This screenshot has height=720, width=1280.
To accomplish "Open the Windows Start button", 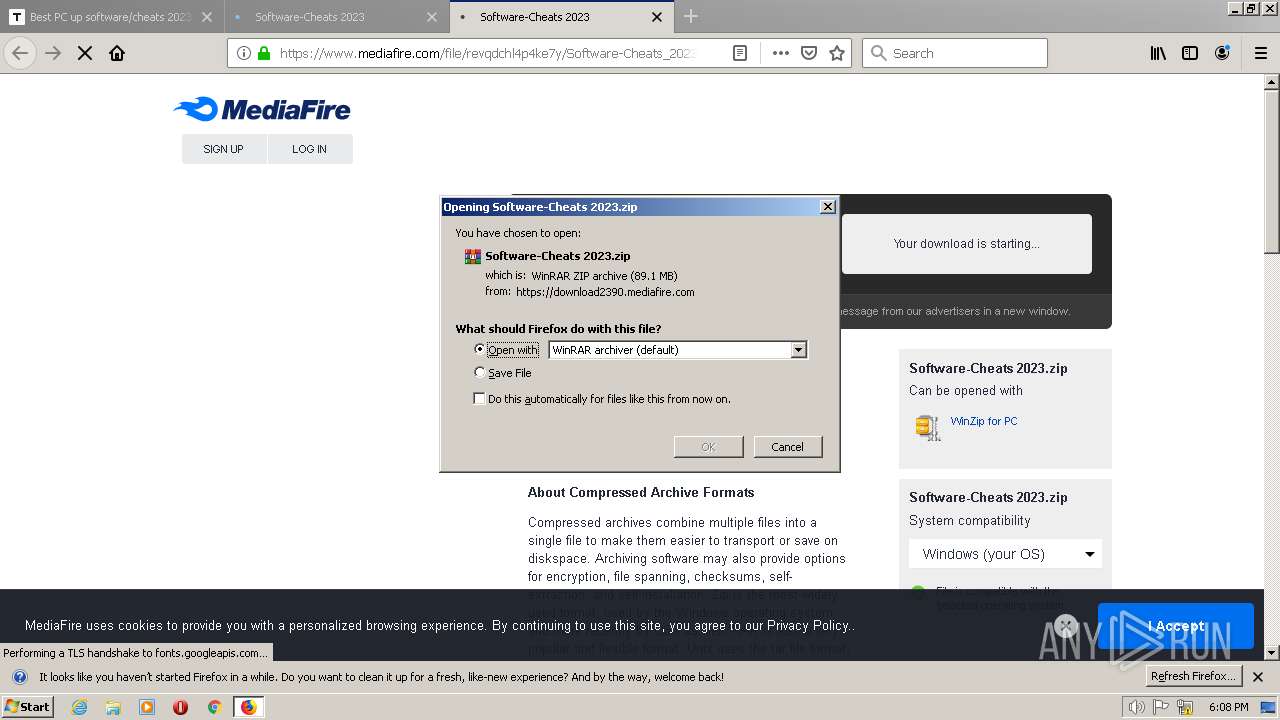I will coord(28,707).
